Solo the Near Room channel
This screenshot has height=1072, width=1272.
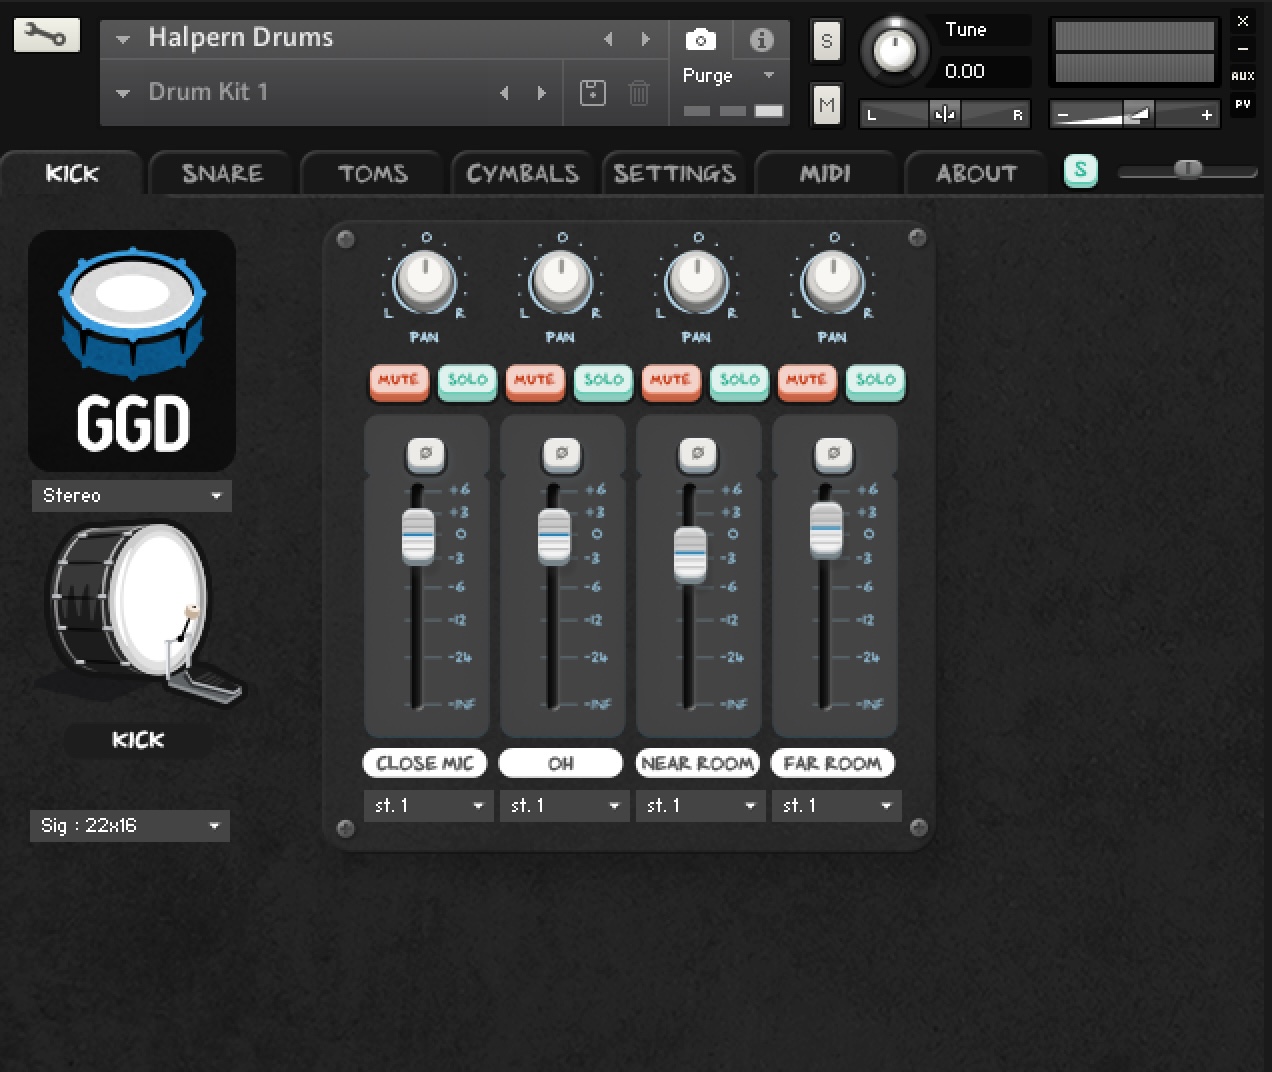(739, 381)
